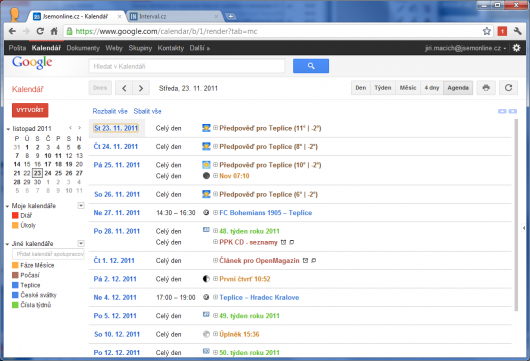
Task: Go to browser home page icon
Action: (54, 31)
